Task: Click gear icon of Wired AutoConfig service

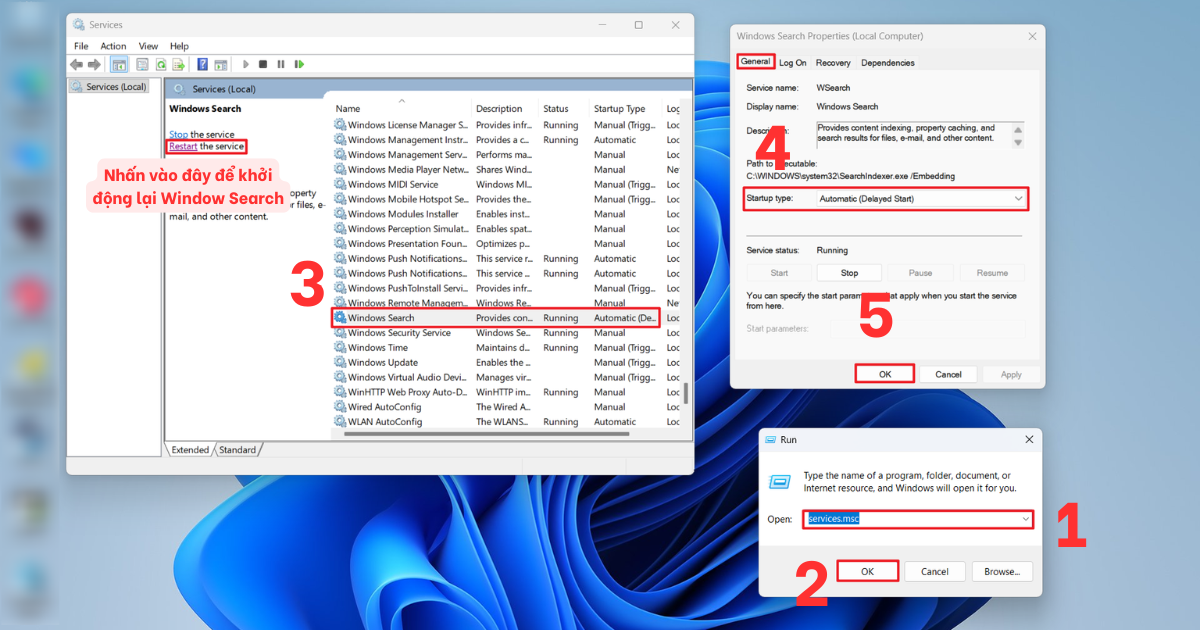Action: click(340, 407)
